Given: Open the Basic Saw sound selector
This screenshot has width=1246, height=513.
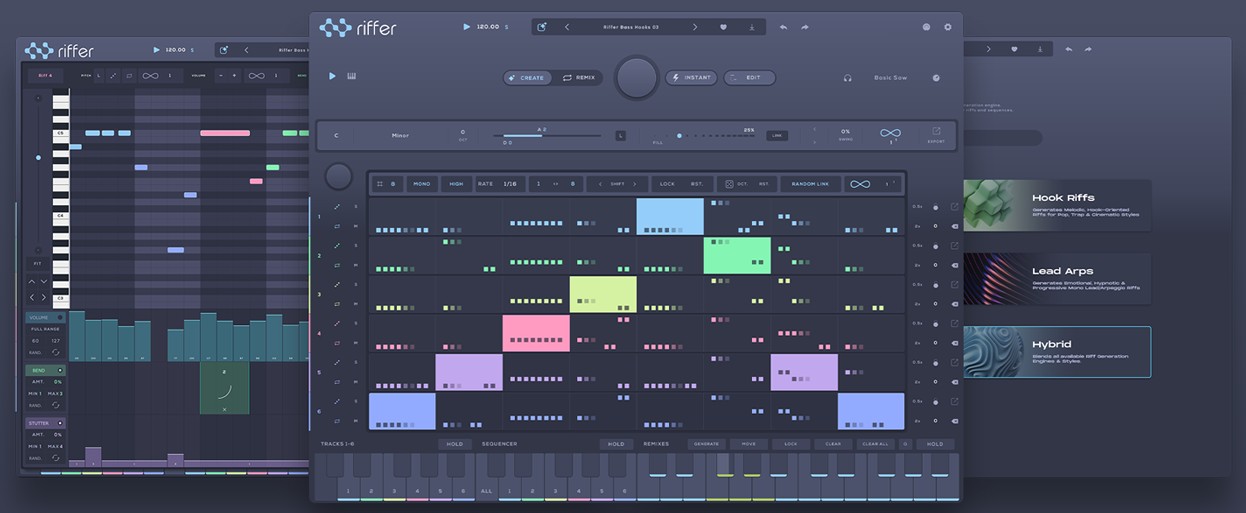Looking at the screenshot, I should pyautogui.click(x=890, y=77).
